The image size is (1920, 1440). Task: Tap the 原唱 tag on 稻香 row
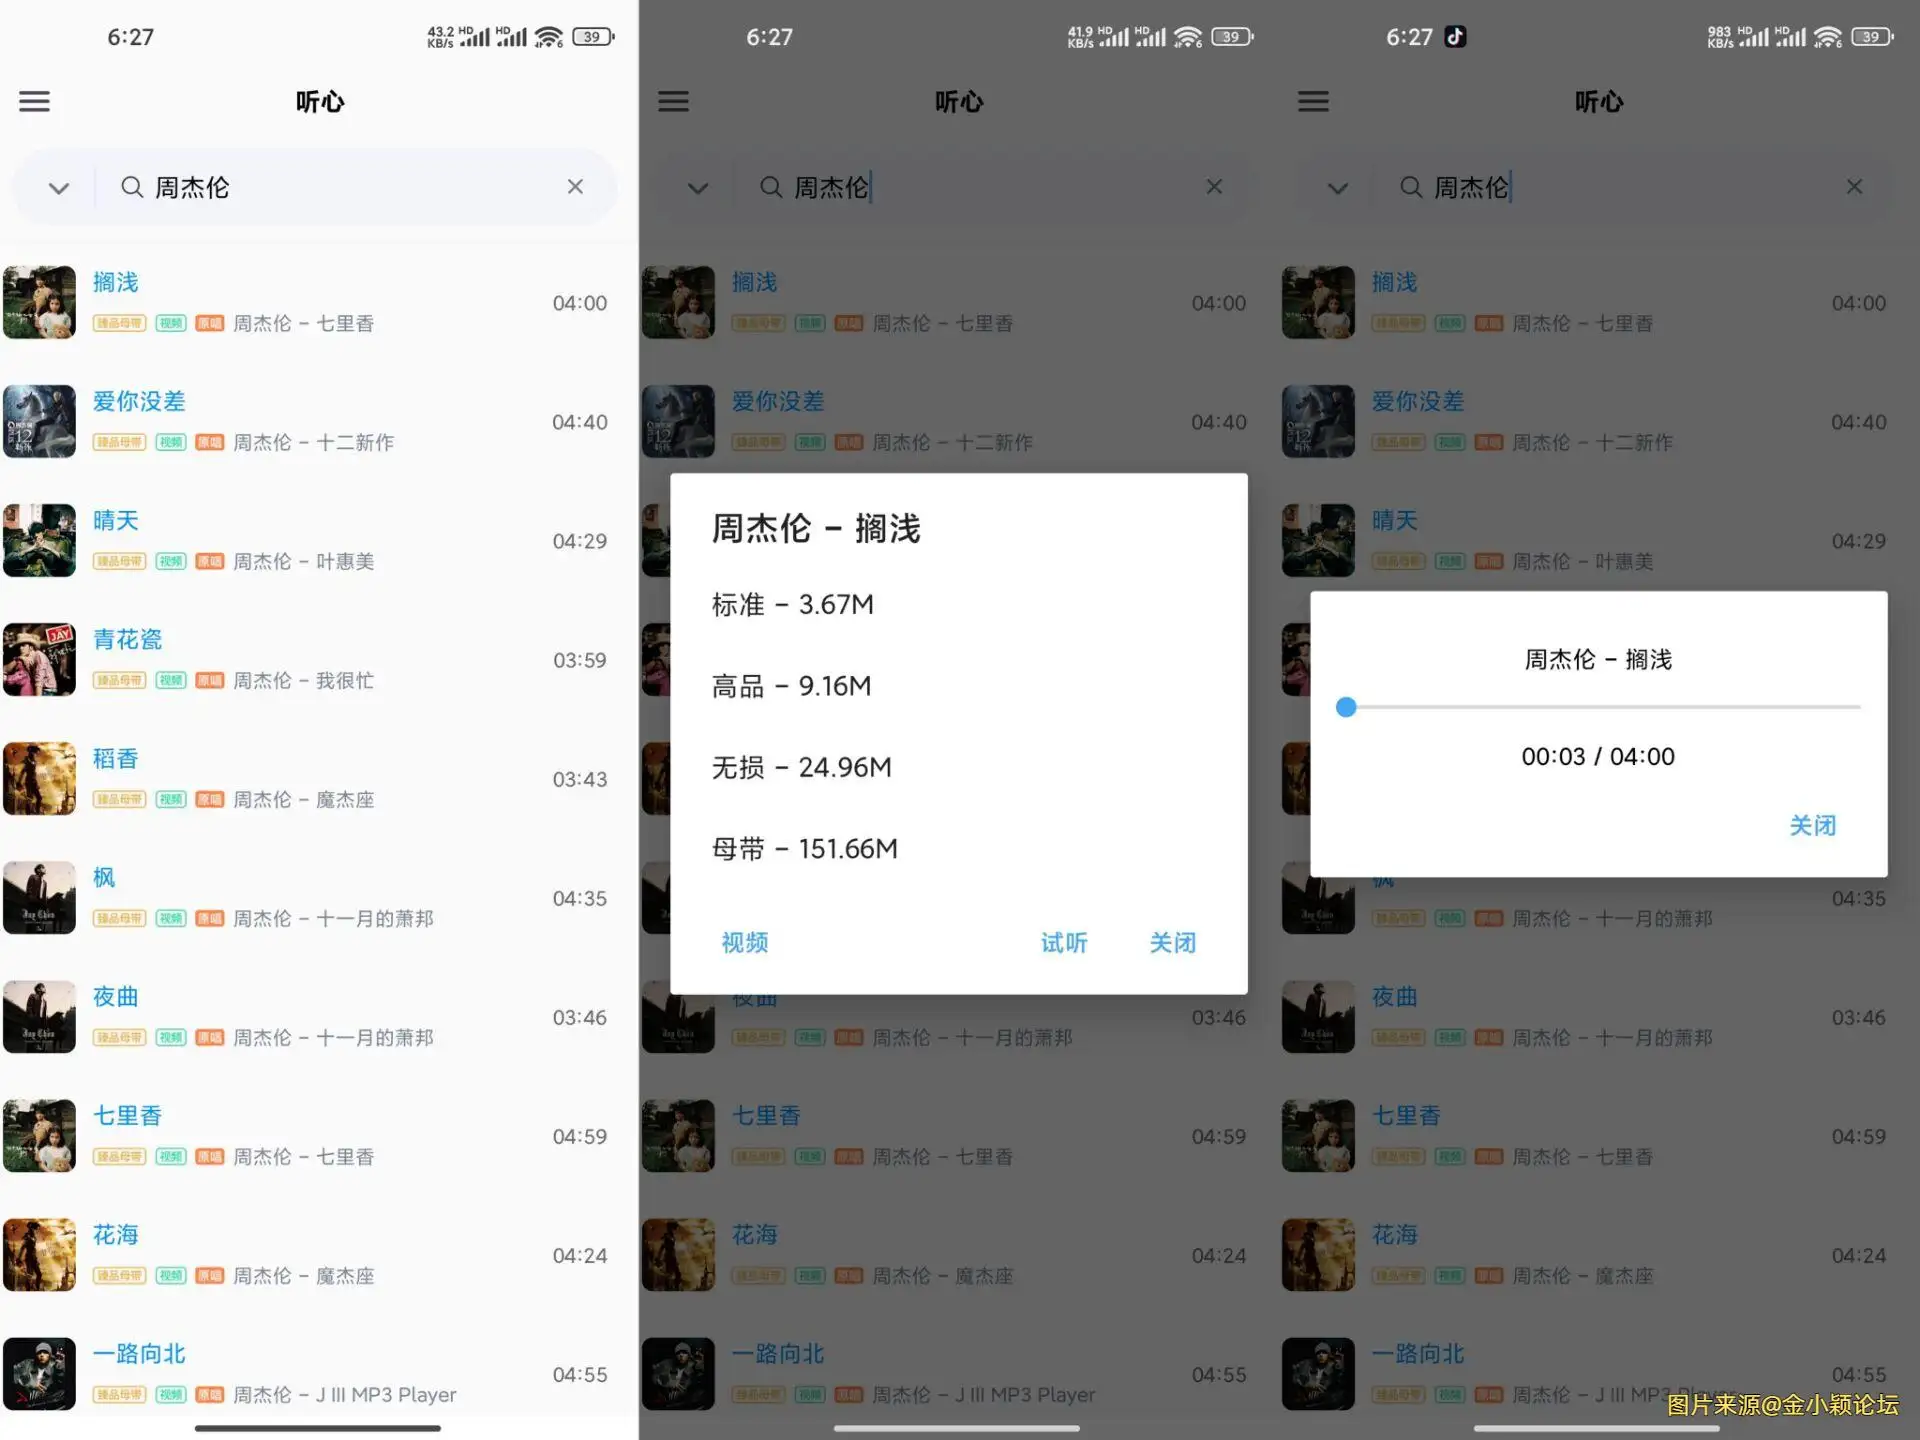pos(209,799)
